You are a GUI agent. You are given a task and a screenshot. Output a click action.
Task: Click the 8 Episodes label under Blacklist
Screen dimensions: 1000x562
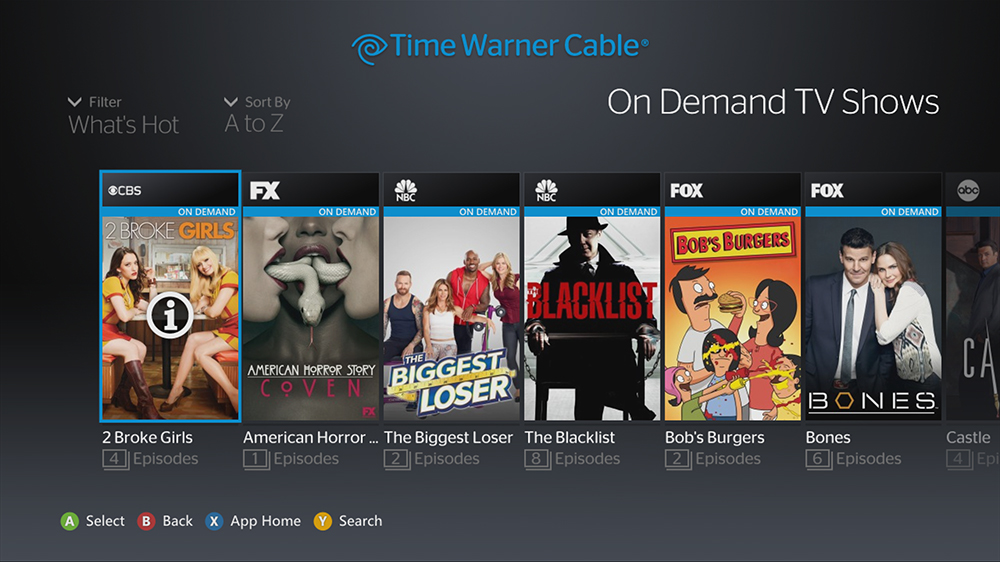coord(572,459)
